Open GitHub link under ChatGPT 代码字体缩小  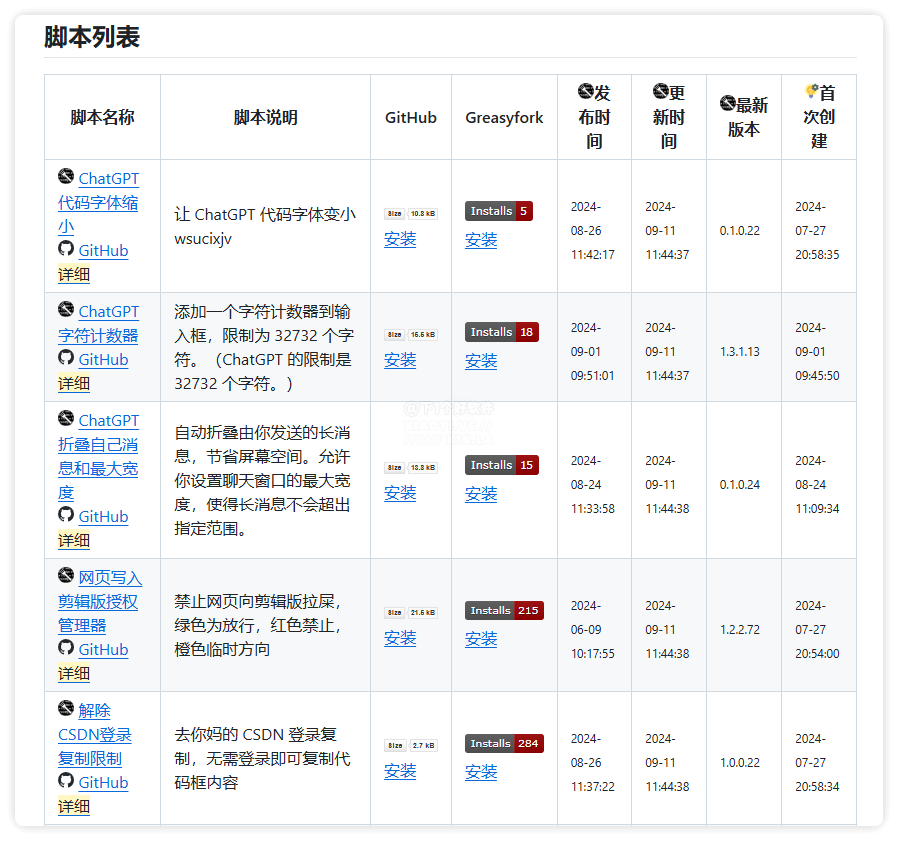tap(103, 250)
